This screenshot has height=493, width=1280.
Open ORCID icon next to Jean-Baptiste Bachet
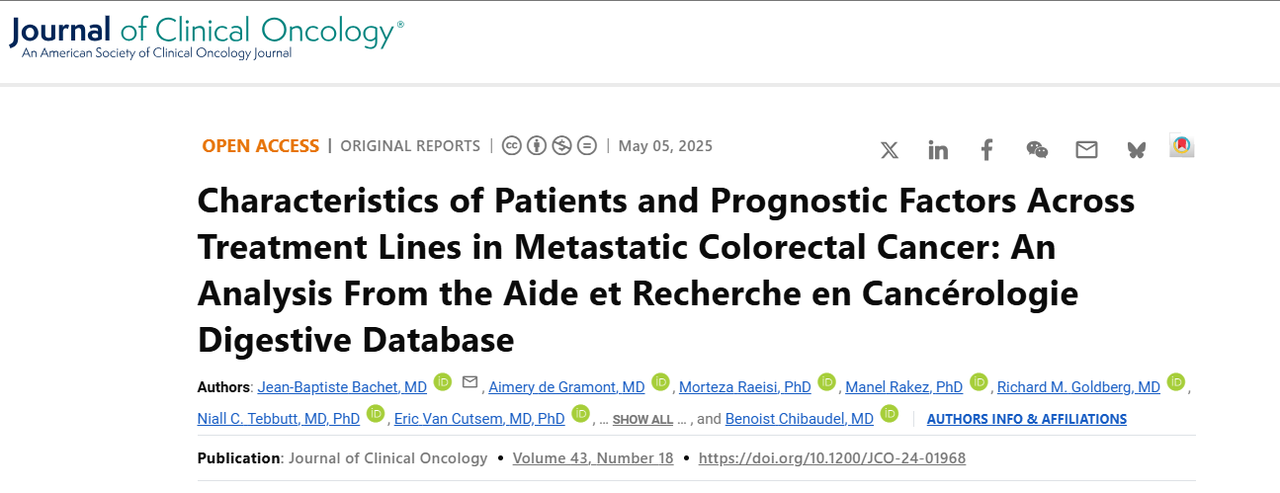tap(443, 382)
